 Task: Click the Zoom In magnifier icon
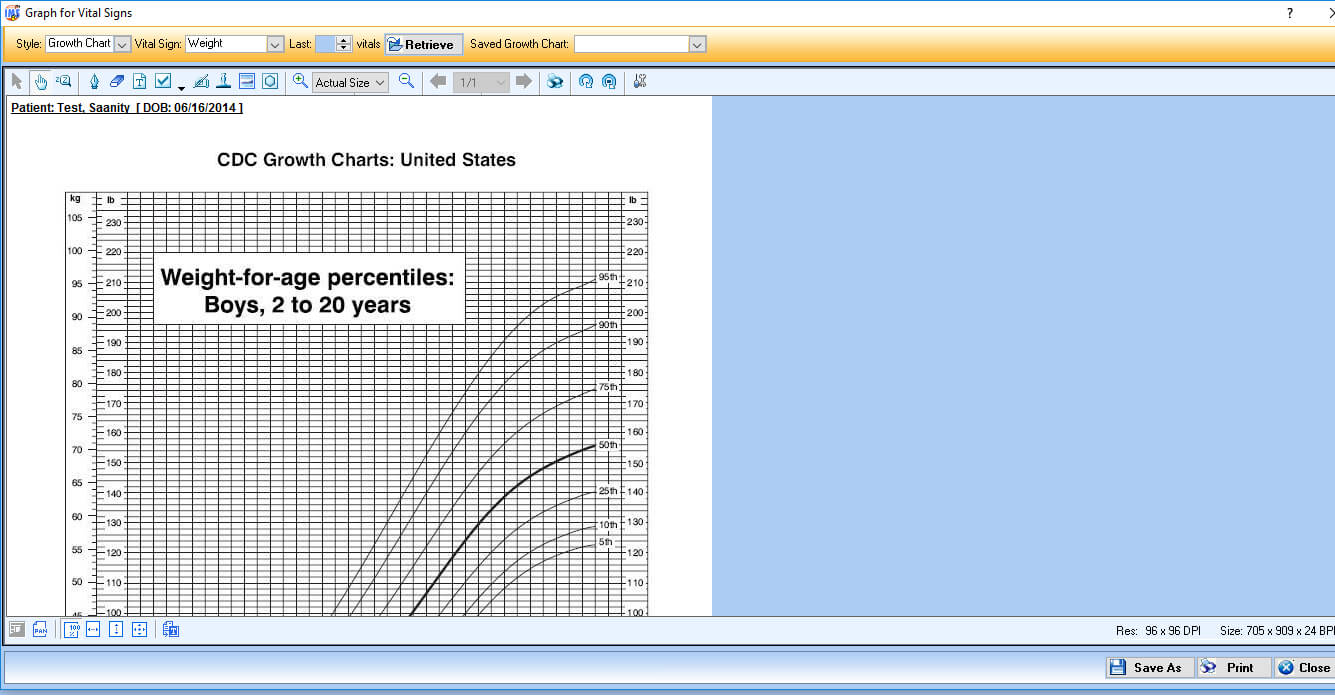(299, 81)
